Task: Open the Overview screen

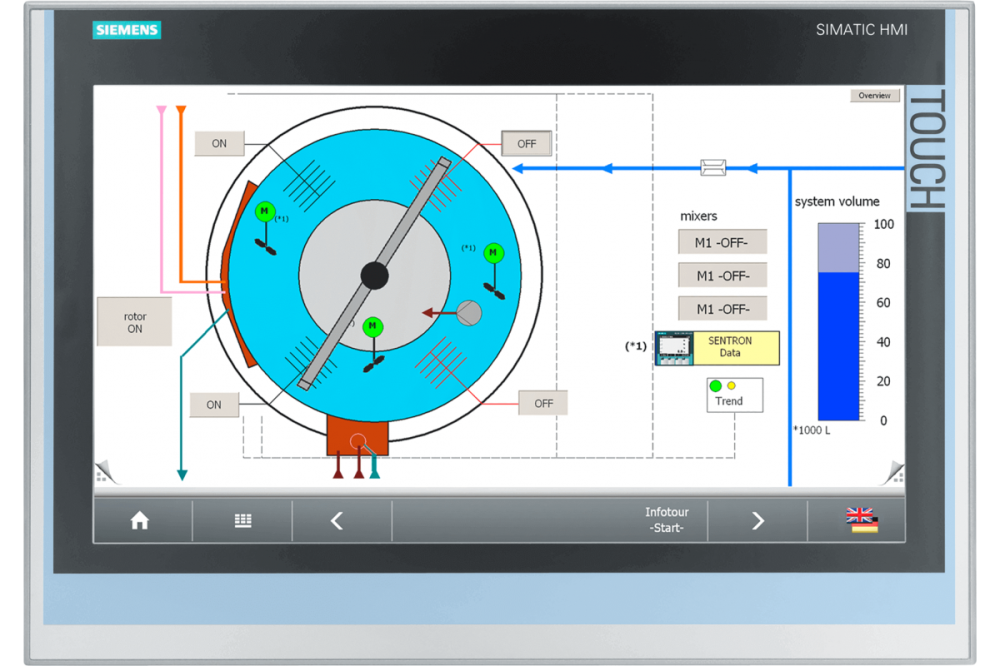Action: (x=875, y=96)
